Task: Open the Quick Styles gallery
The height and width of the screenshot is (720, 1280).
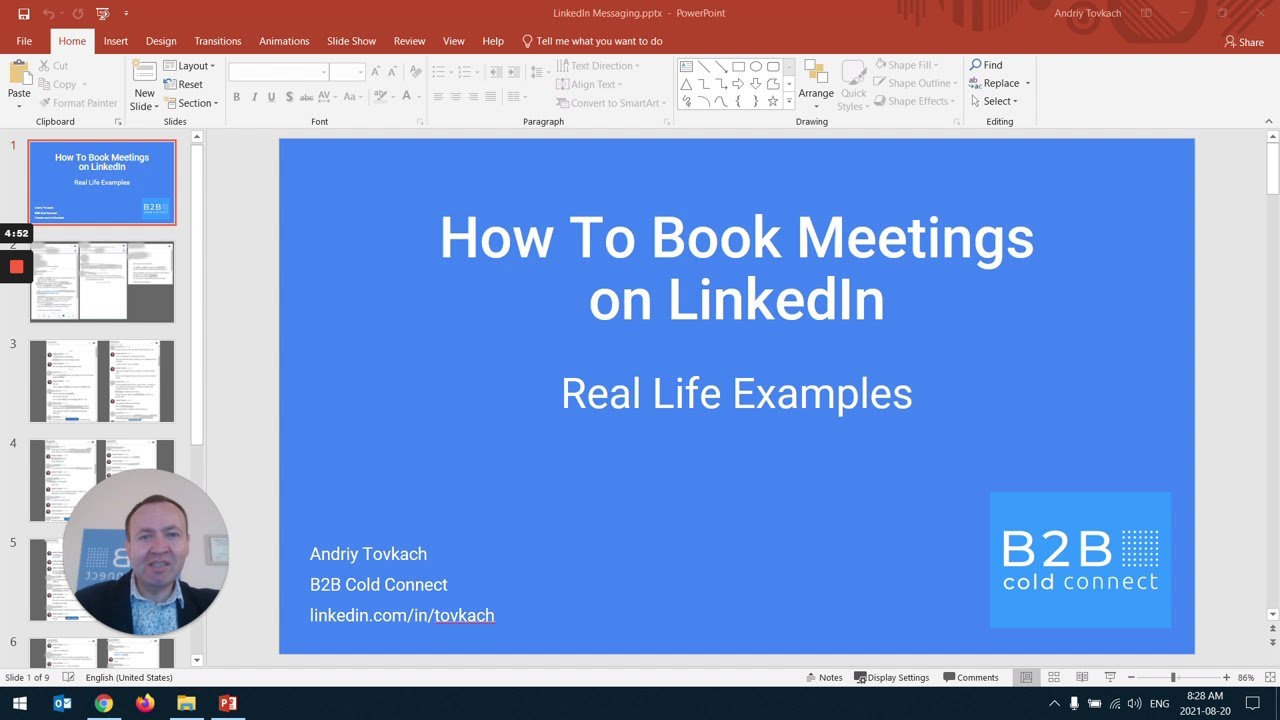Action: click(x=853, y=85)
